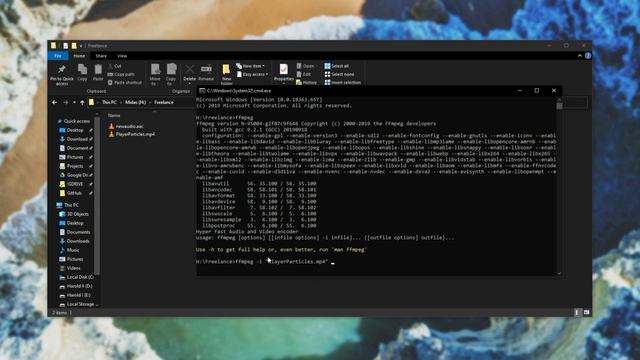Switch to the Home ribbon tab
This screenshot has width=640, height=360.
79,56
